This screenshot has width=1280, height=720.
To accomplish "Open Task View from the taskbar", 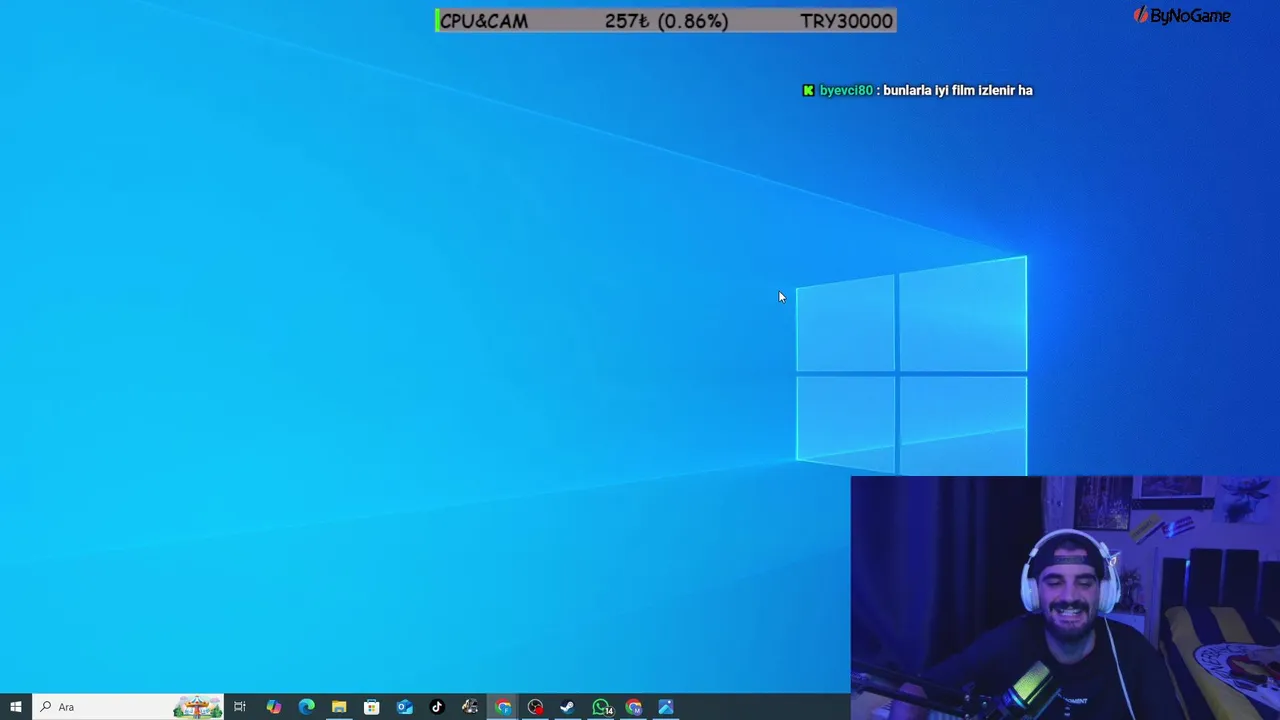I will tap(240, 707).
